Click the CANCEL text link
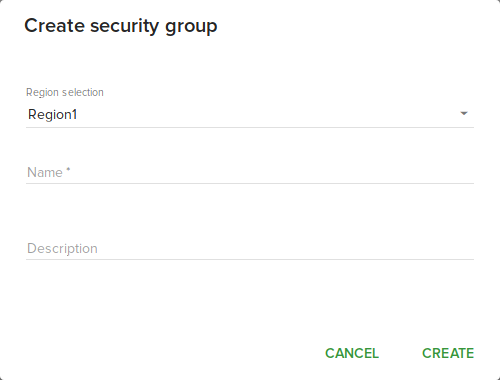 click(352, 353)
